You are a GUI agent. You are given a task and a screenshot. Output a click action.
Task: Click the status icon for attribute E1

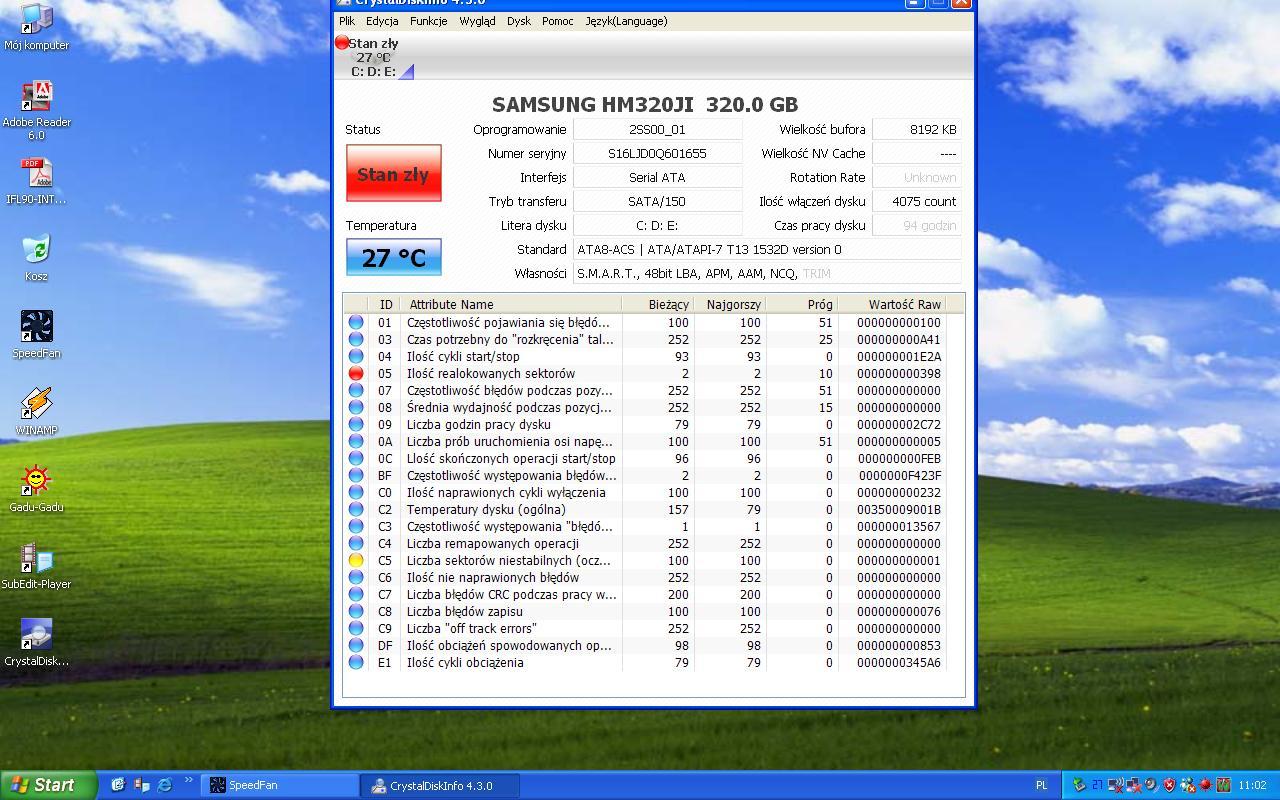(x=356, y=663)
